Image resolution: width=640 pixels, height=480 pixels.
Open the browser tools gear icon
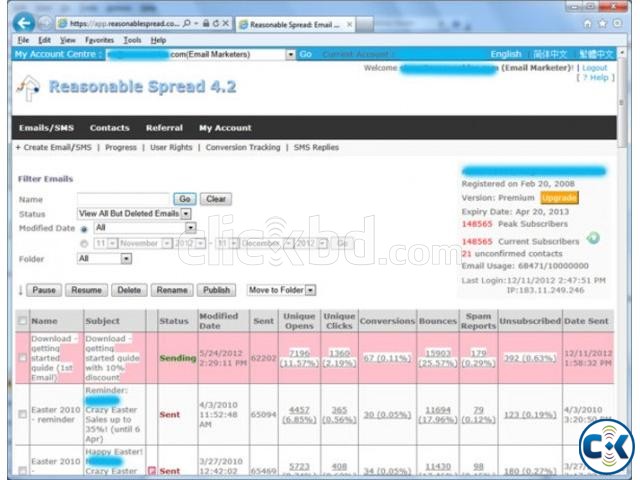618,24
